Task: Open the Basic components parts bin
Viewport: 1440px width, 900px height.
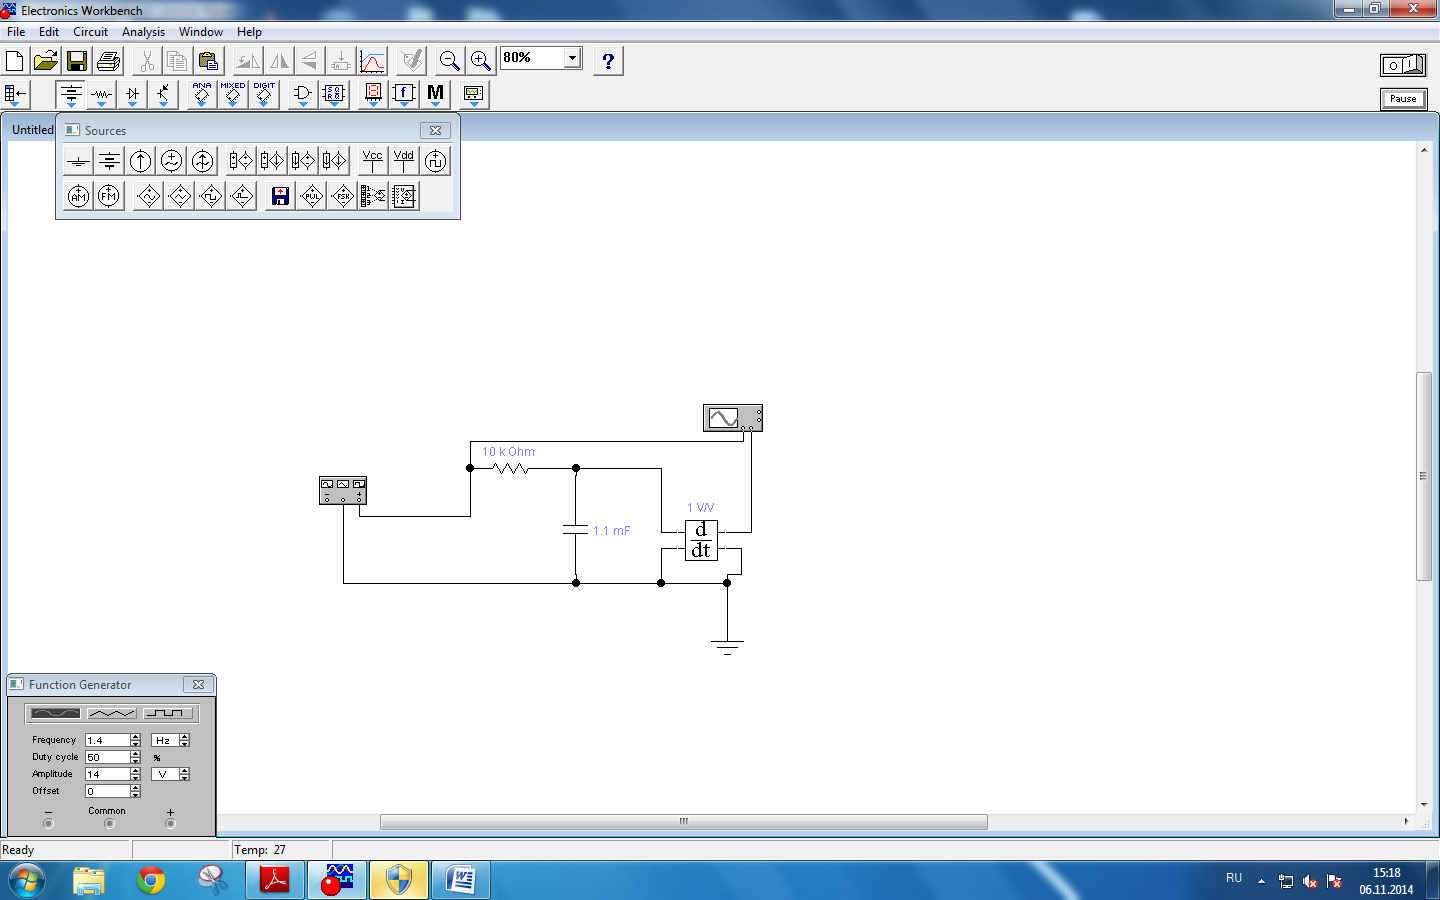Action: point(101,95)
